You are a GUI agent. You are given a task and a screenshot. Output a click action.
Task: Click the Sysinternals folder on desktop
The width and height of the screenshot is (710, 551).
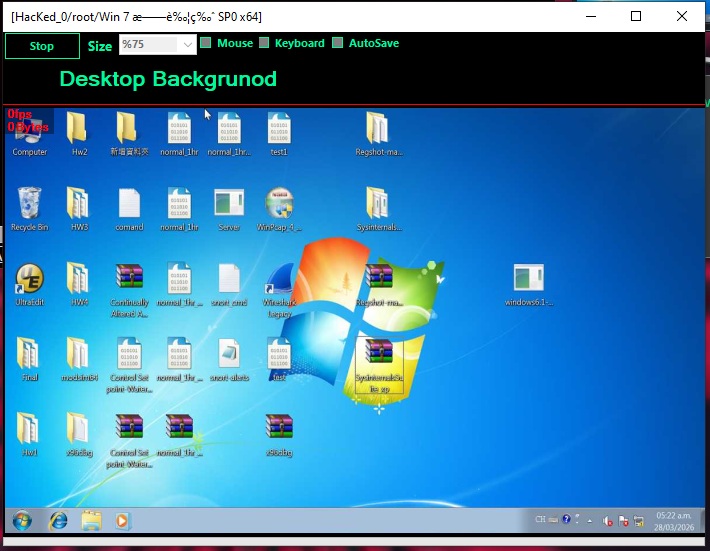[x=378, y=205]
